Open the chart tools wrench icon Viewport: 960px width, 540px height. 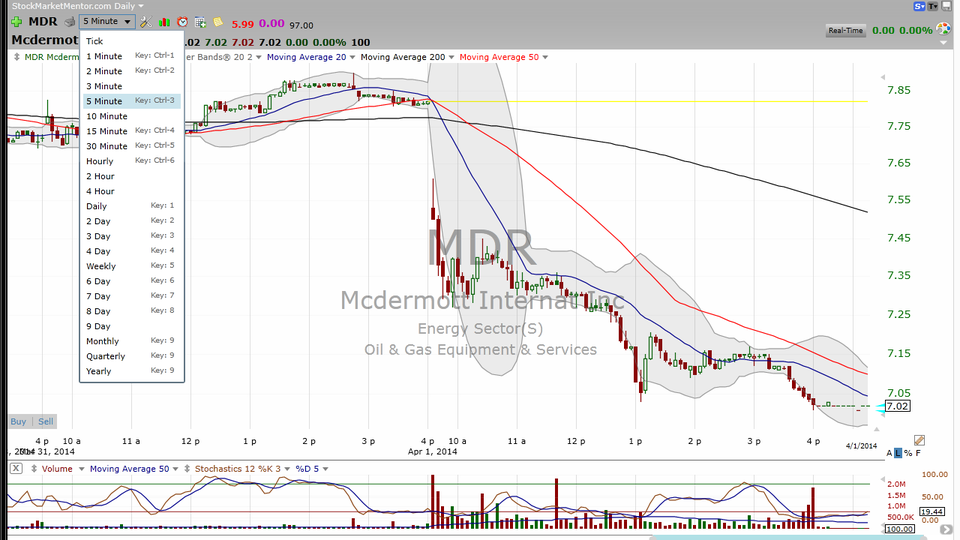click(146, 22)
